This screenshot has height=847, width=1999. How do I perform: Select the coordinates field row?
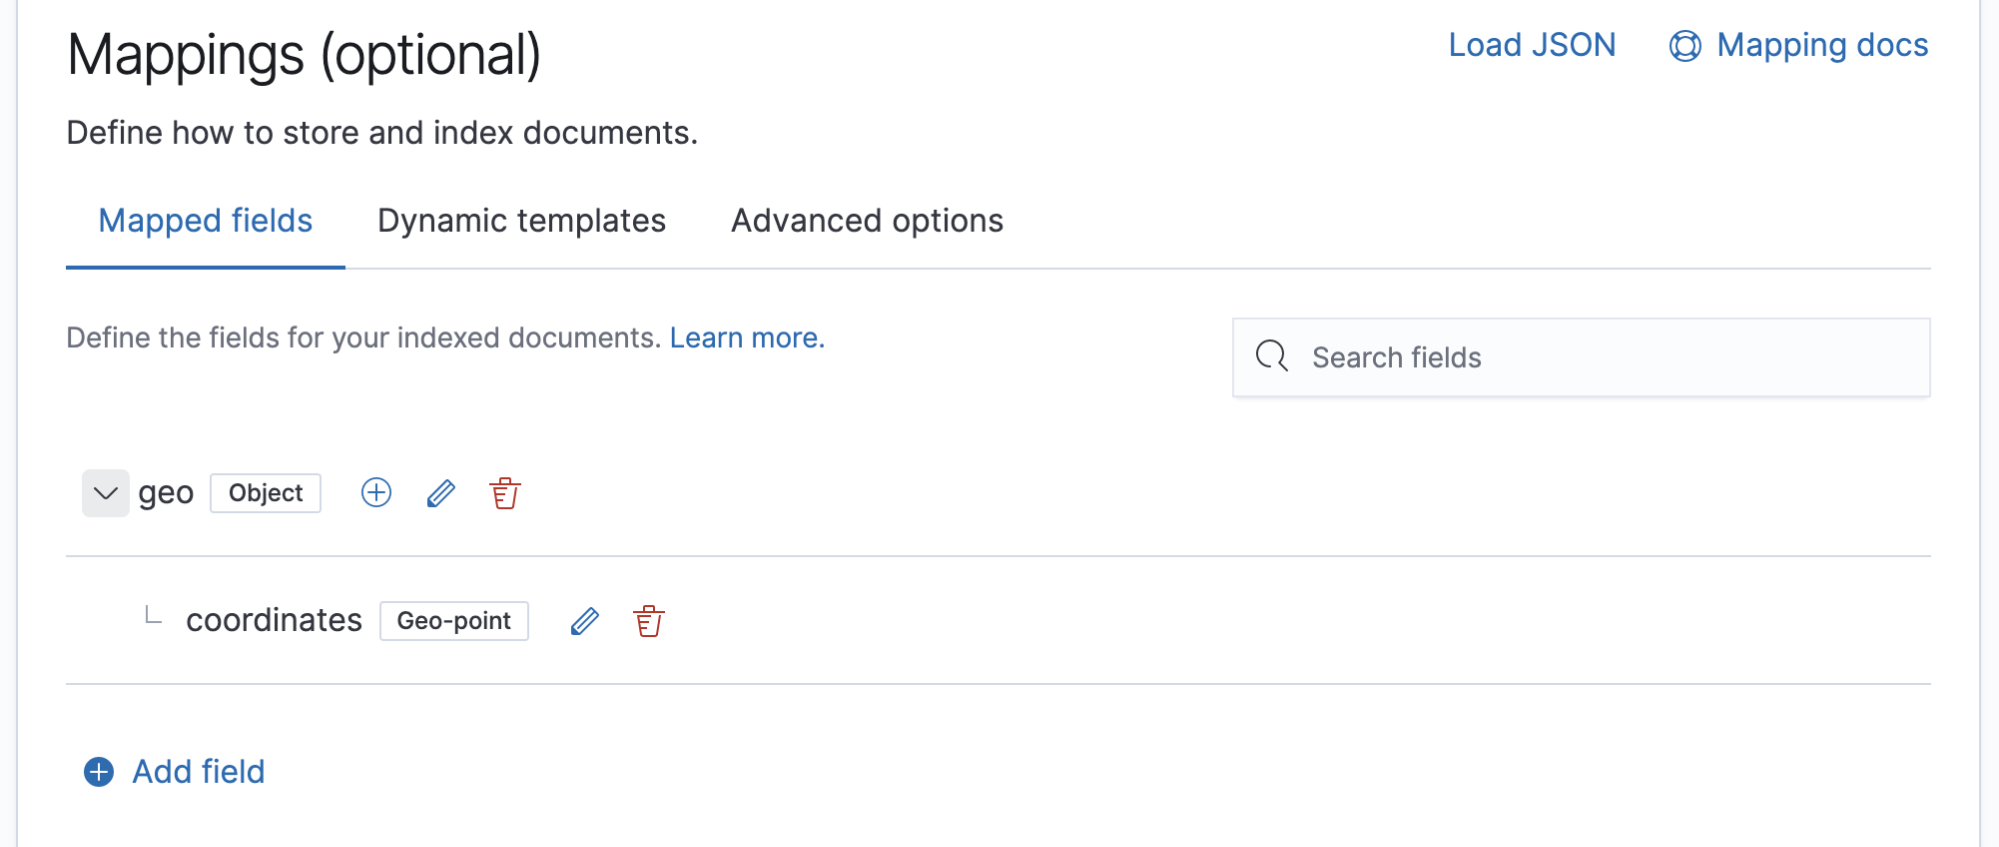pos(273,619)
